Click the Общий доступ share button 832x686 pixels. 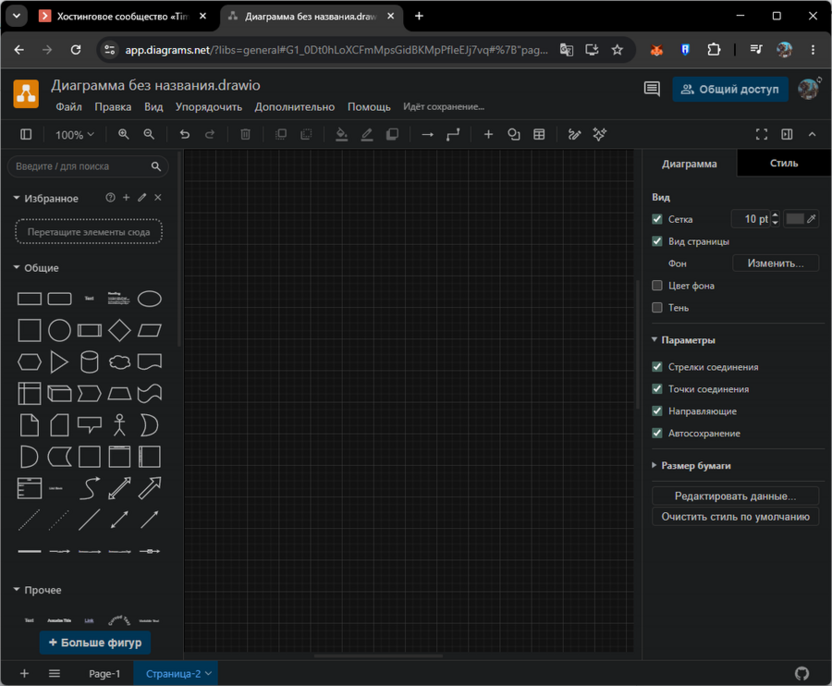pyautogui.click(x=730, y=89)
